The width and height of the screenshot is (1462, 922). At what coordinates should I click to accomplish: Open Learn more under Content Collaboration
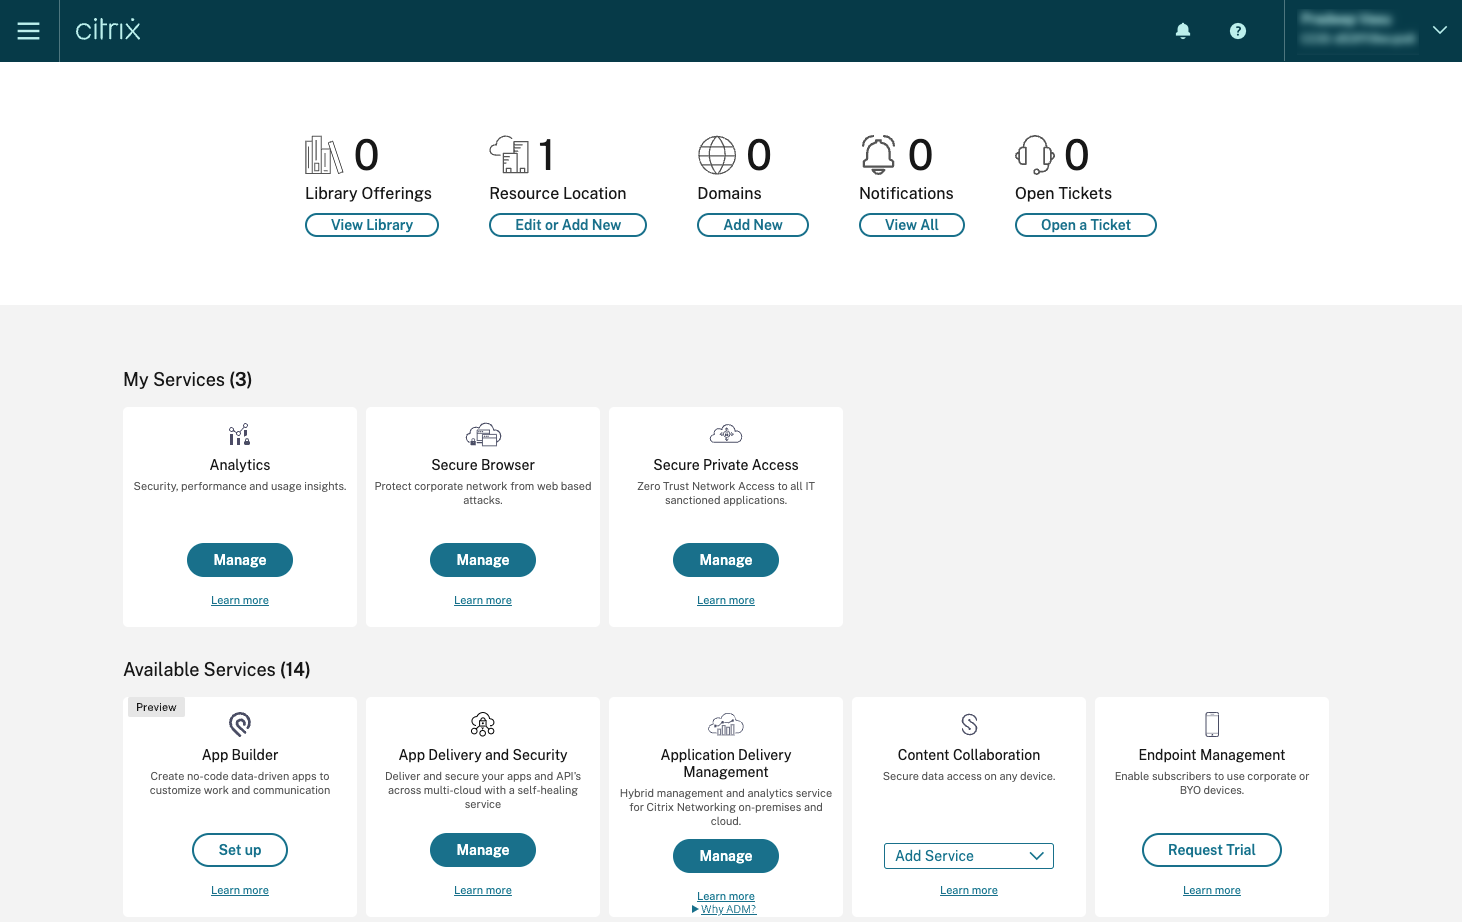click(969, 891)
